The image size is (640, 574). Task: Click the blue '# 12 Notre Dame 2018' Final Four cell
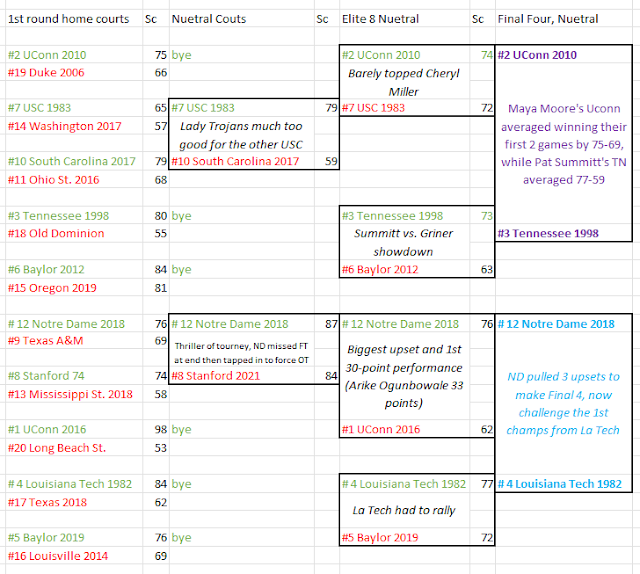click(x=563, y=324)
